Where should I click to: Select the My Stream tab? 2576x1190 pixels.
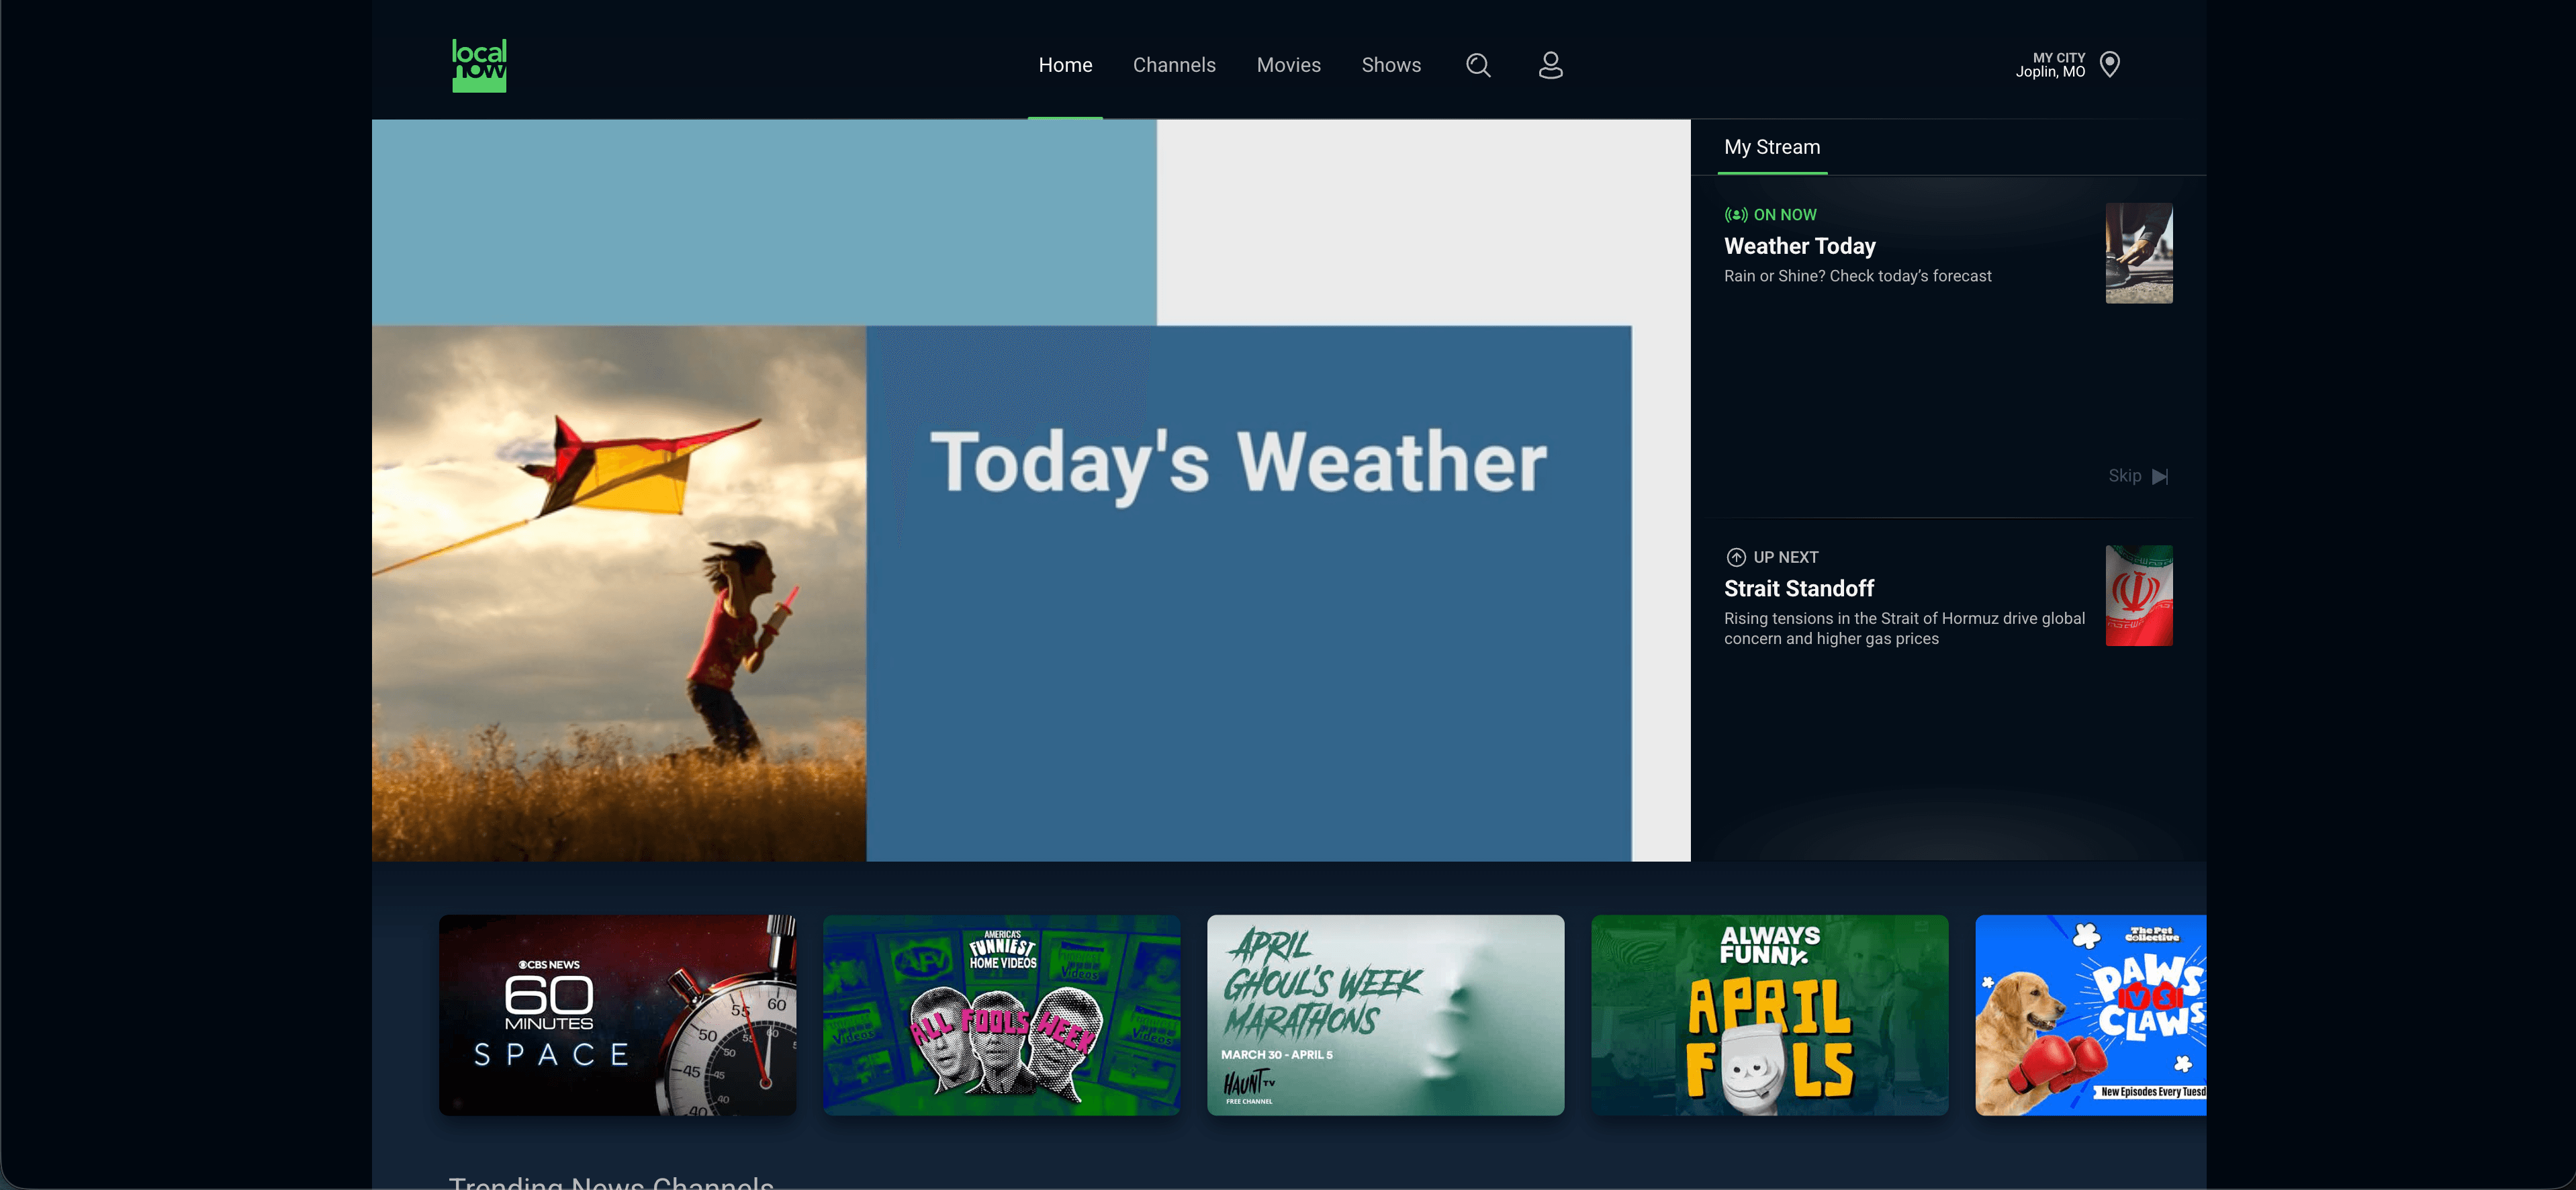[x=1772, y=147]
